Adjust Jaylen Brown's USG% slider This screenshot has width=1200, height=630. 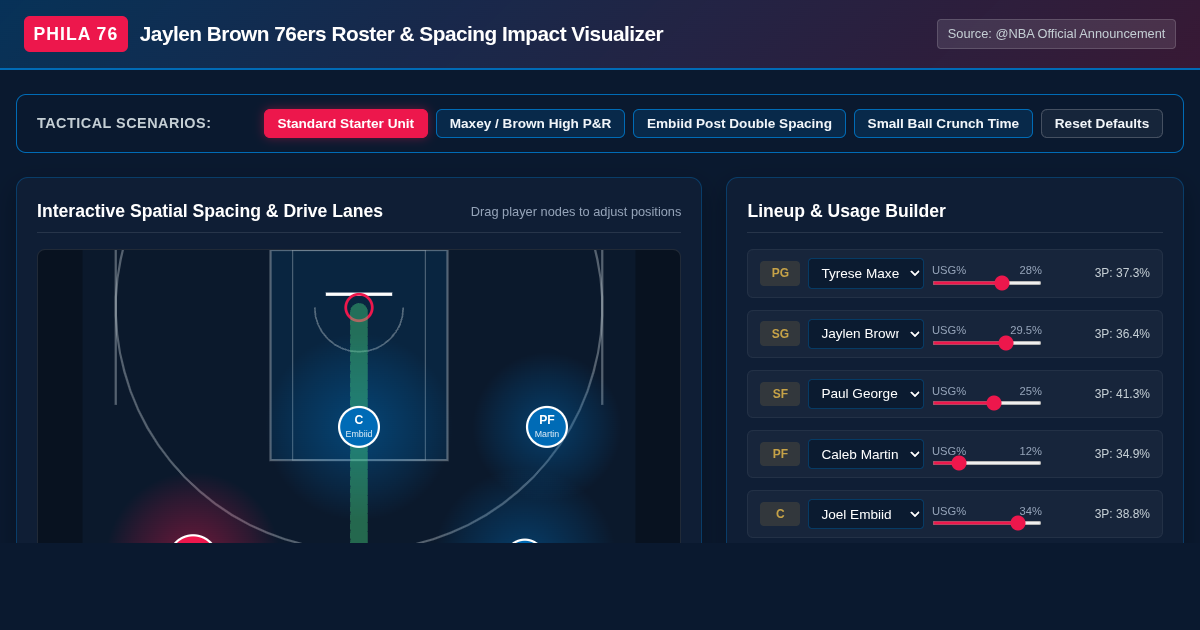[x=987, y=343]
